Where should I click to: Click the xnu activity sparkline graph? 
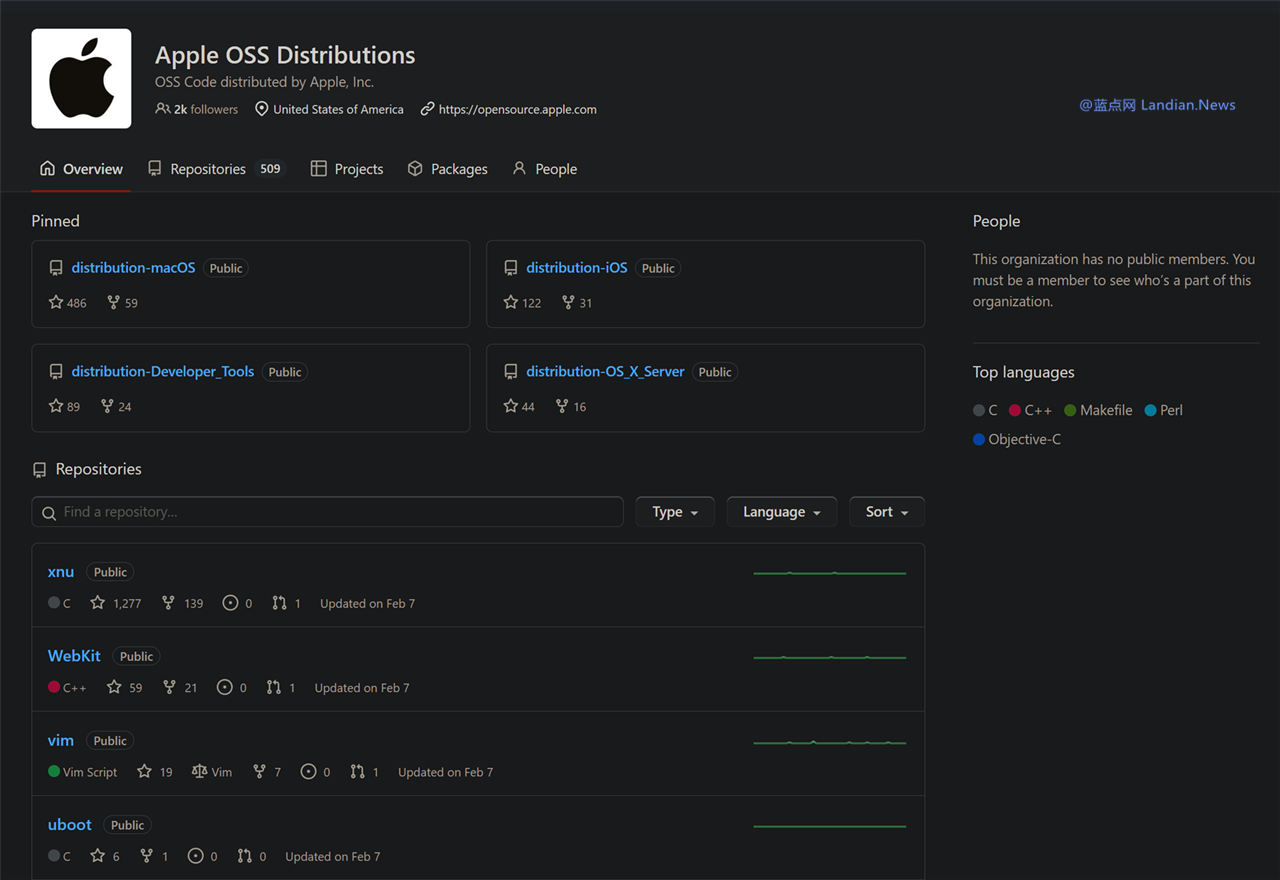[x=830, y=573]
